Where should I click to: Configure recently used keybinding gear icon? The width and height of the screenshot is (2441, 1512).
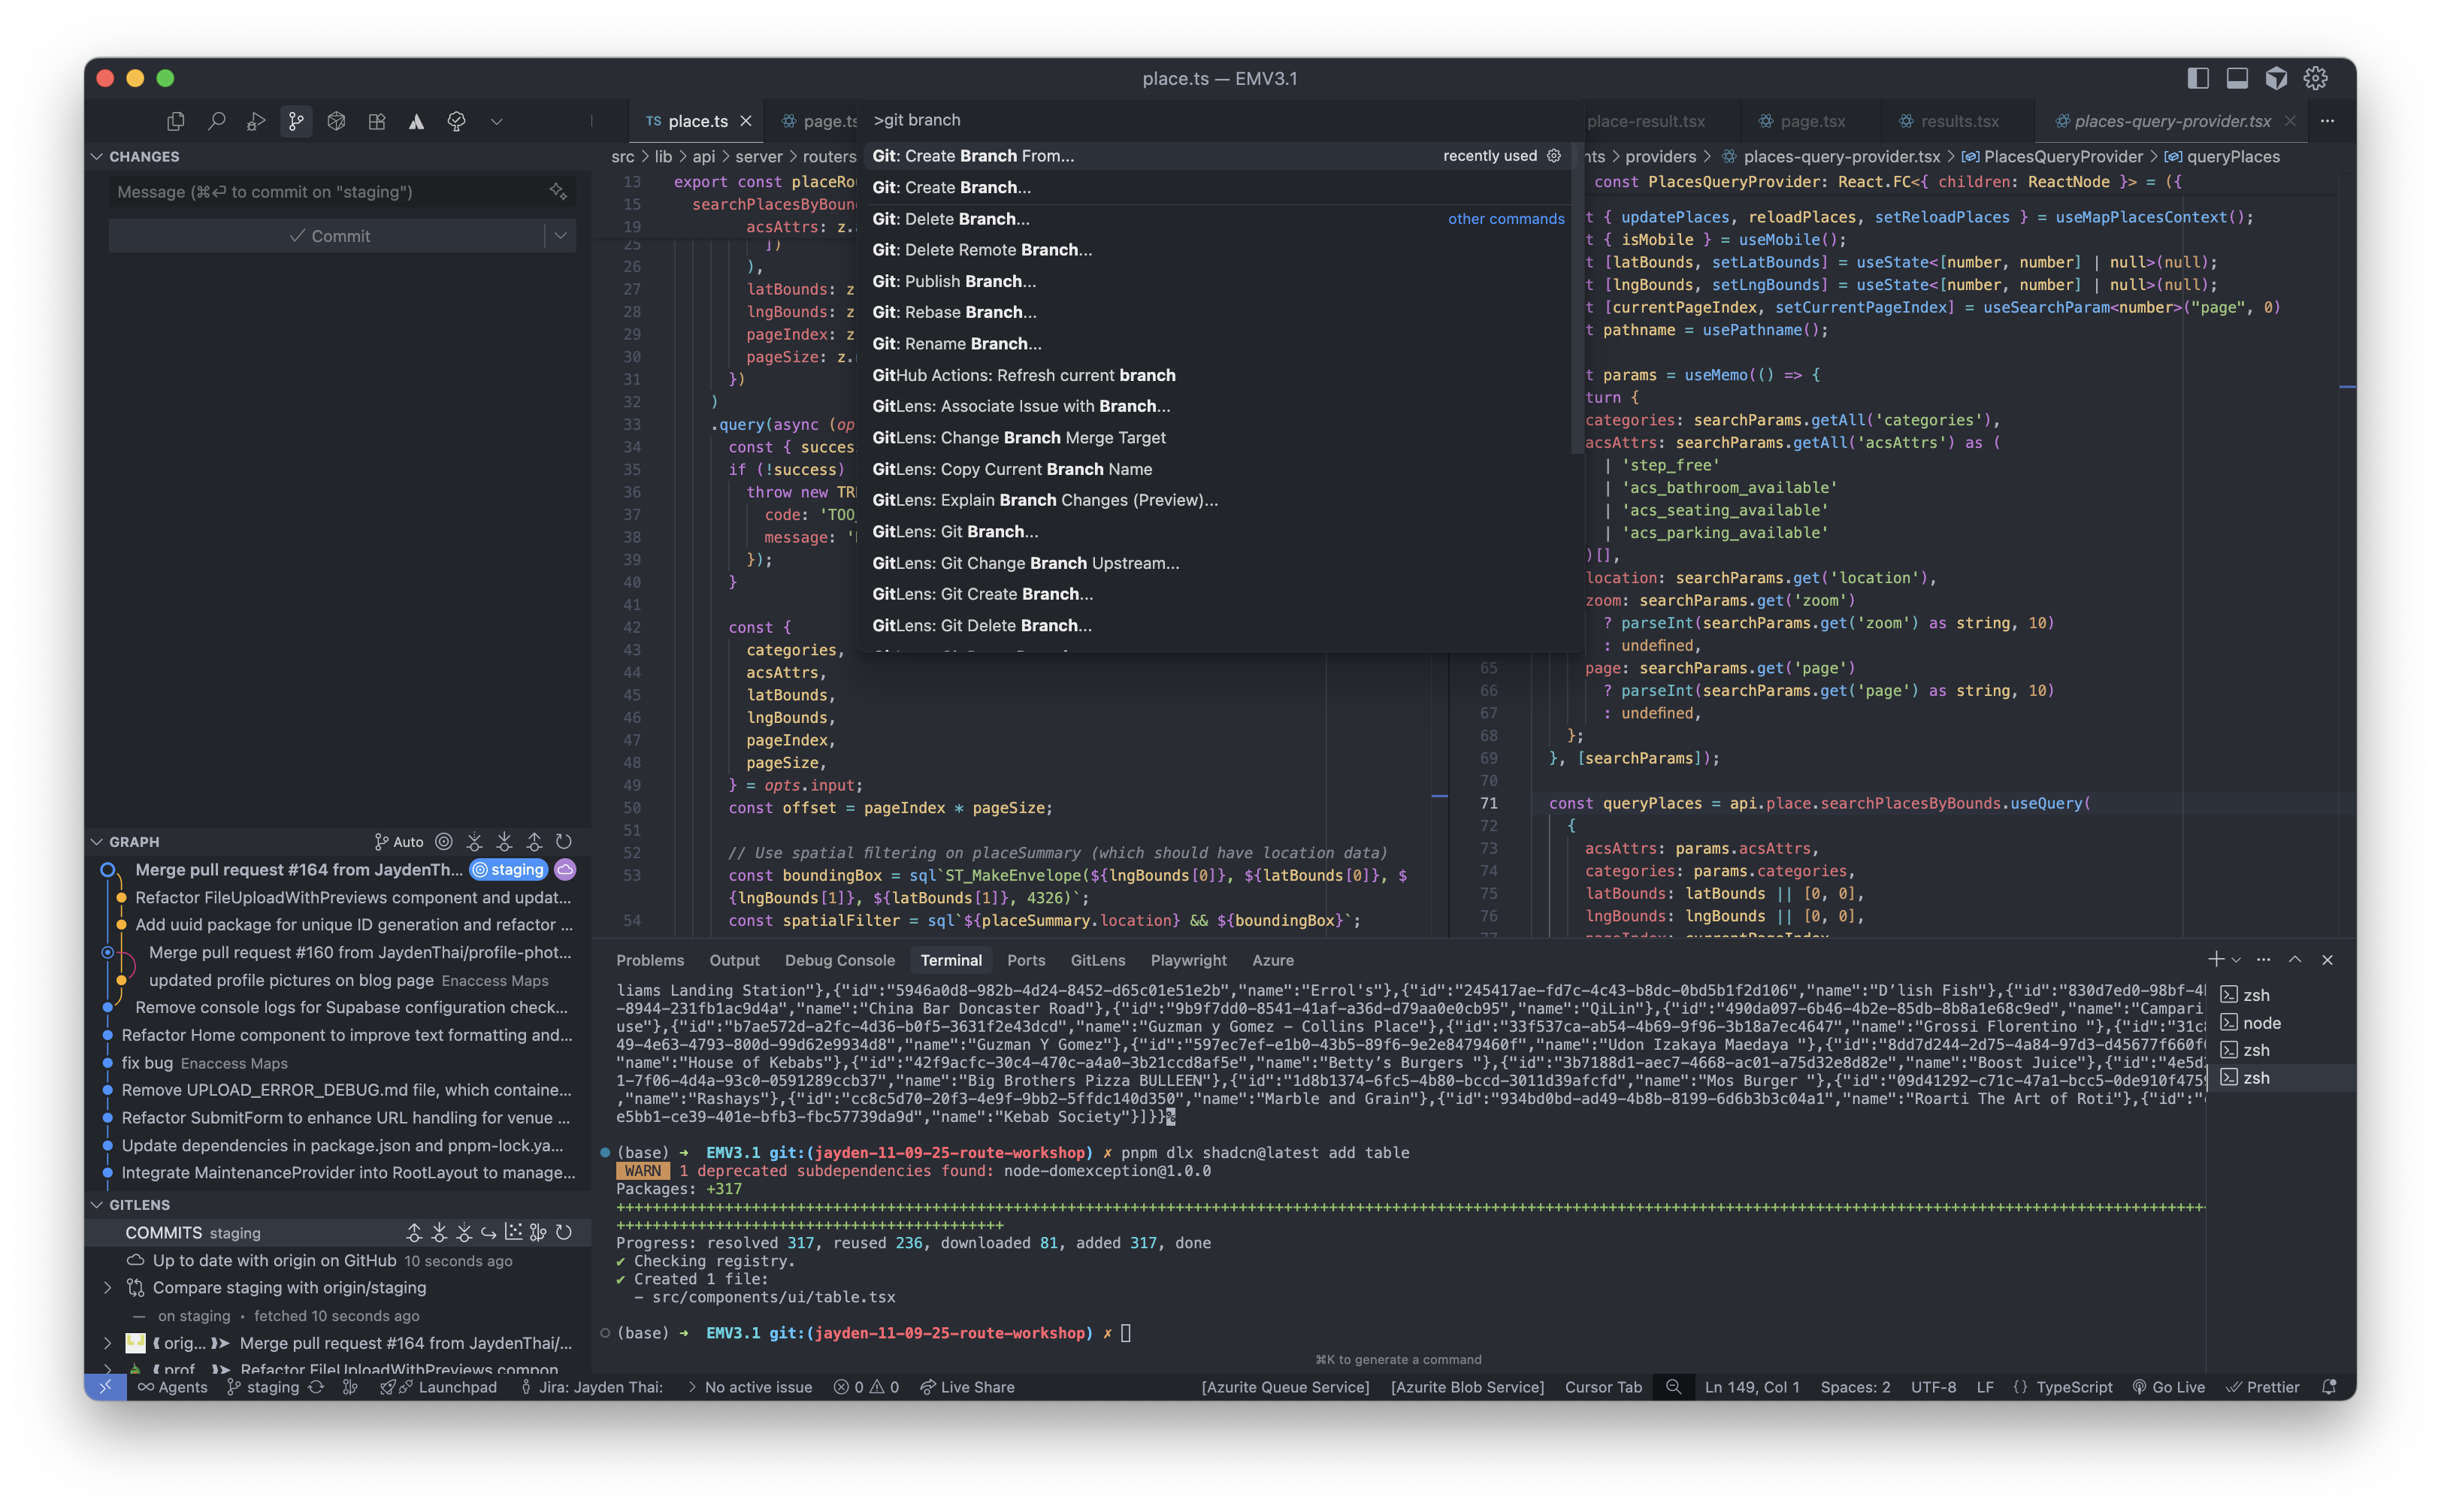[1554, 156]
